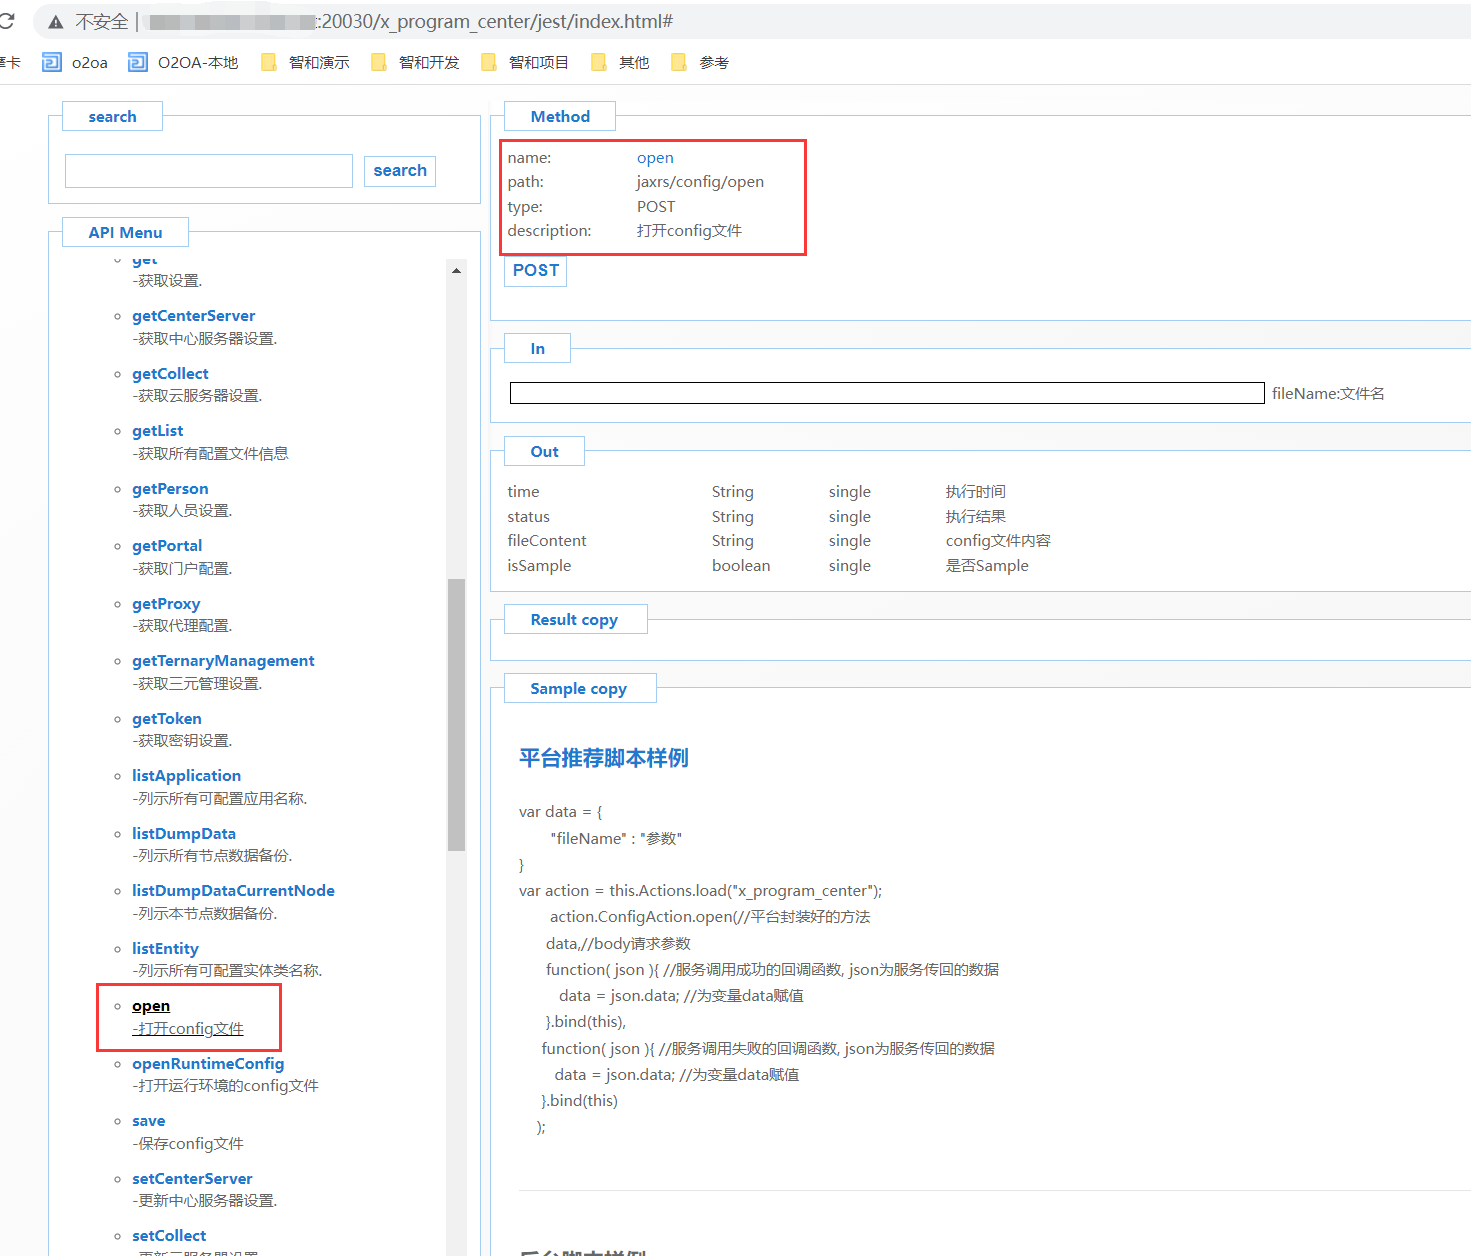
Task: Click the browser reload icon
Action: (x=7, y=21)
